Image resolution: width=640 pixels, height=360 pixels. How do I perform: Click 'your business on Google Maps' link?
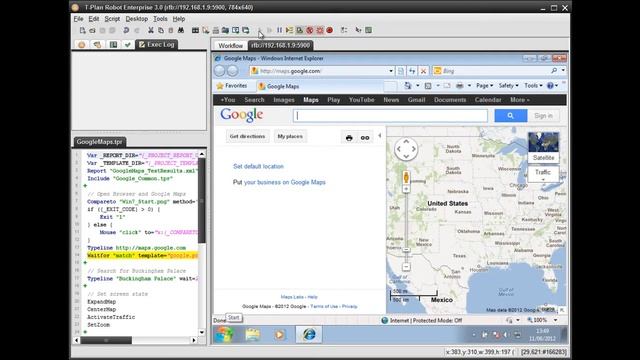[x=284, y=182]
